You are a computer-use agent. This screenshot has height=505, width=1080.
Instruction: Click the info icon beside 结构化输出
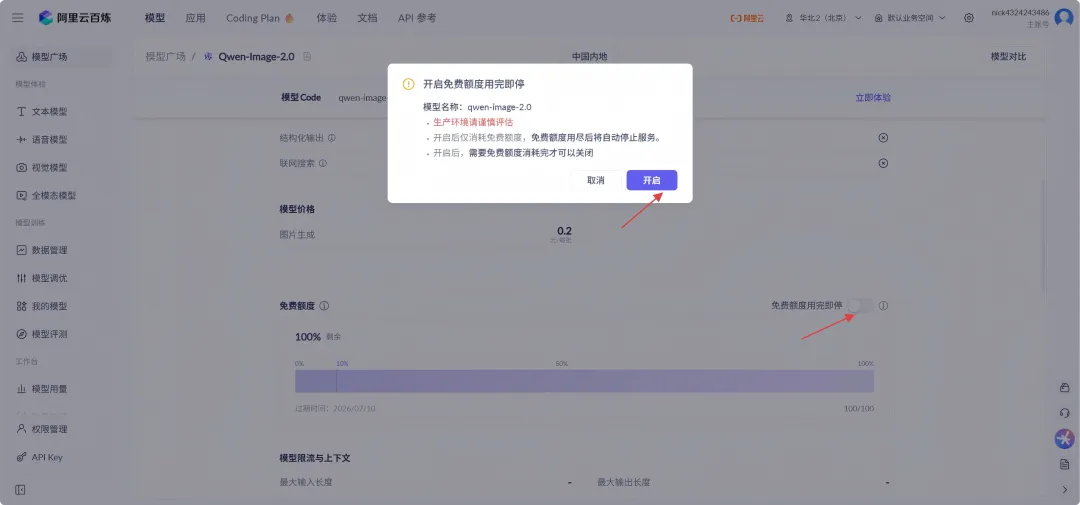coord(331,138)
